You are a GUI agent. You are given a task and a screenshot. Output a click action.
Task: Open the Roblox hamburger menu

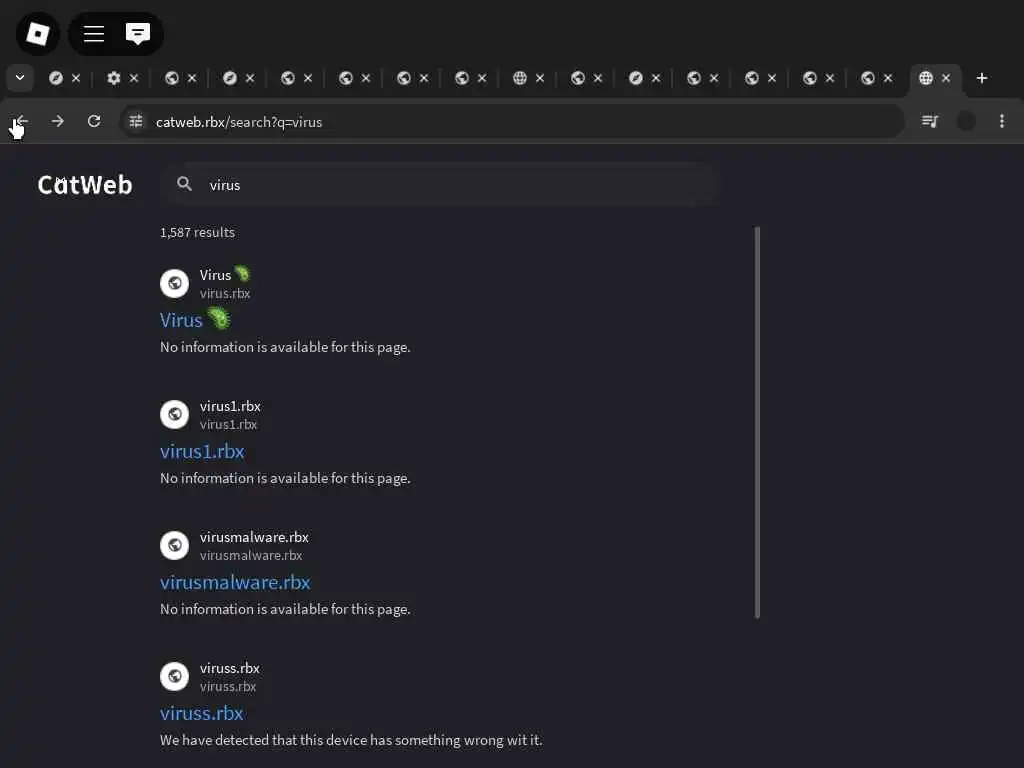click(x=94, y=34)
